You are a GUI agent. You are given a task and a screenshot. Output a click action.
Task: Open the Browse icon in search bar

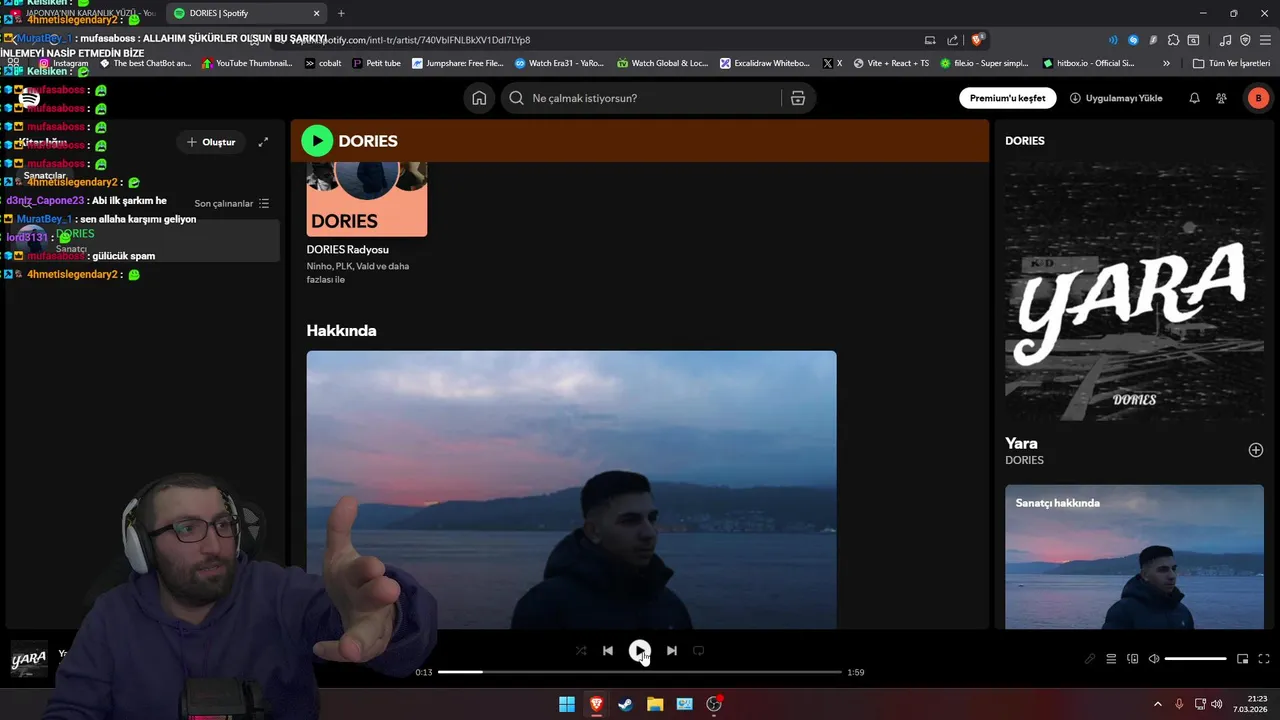click(x=797, y=98)
